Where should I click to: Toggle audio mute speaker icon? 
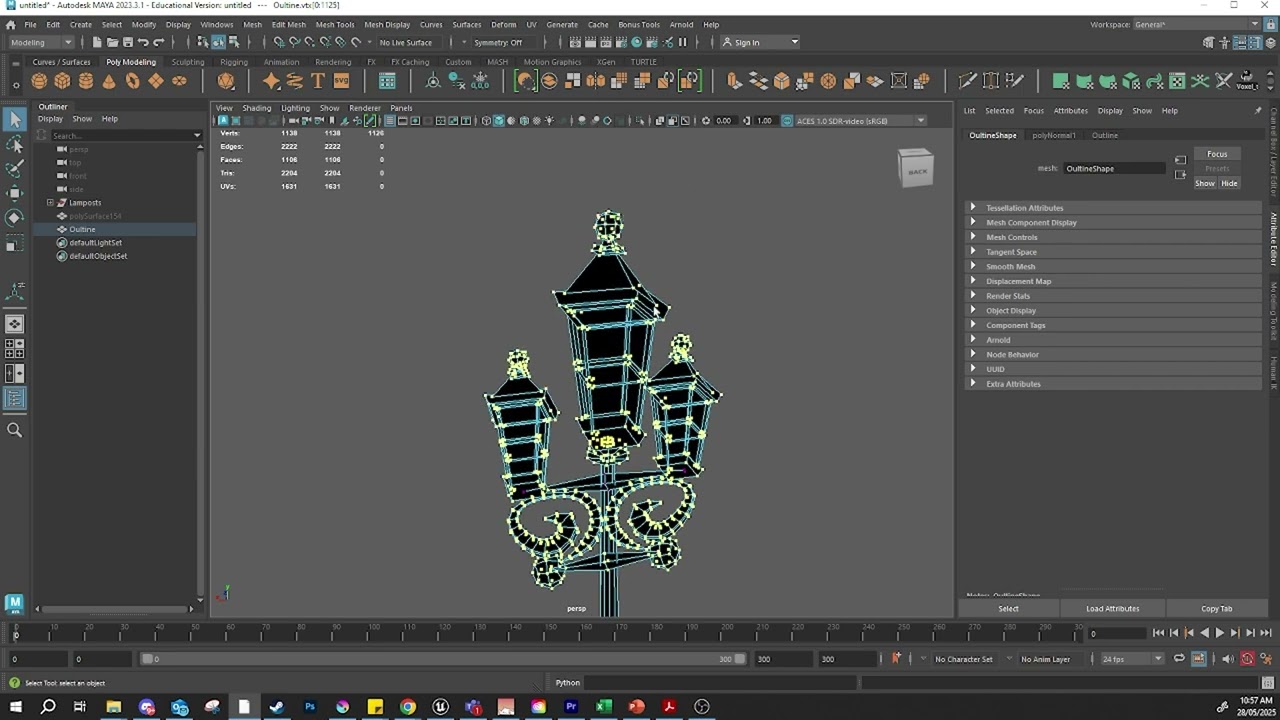[1228, 658]
